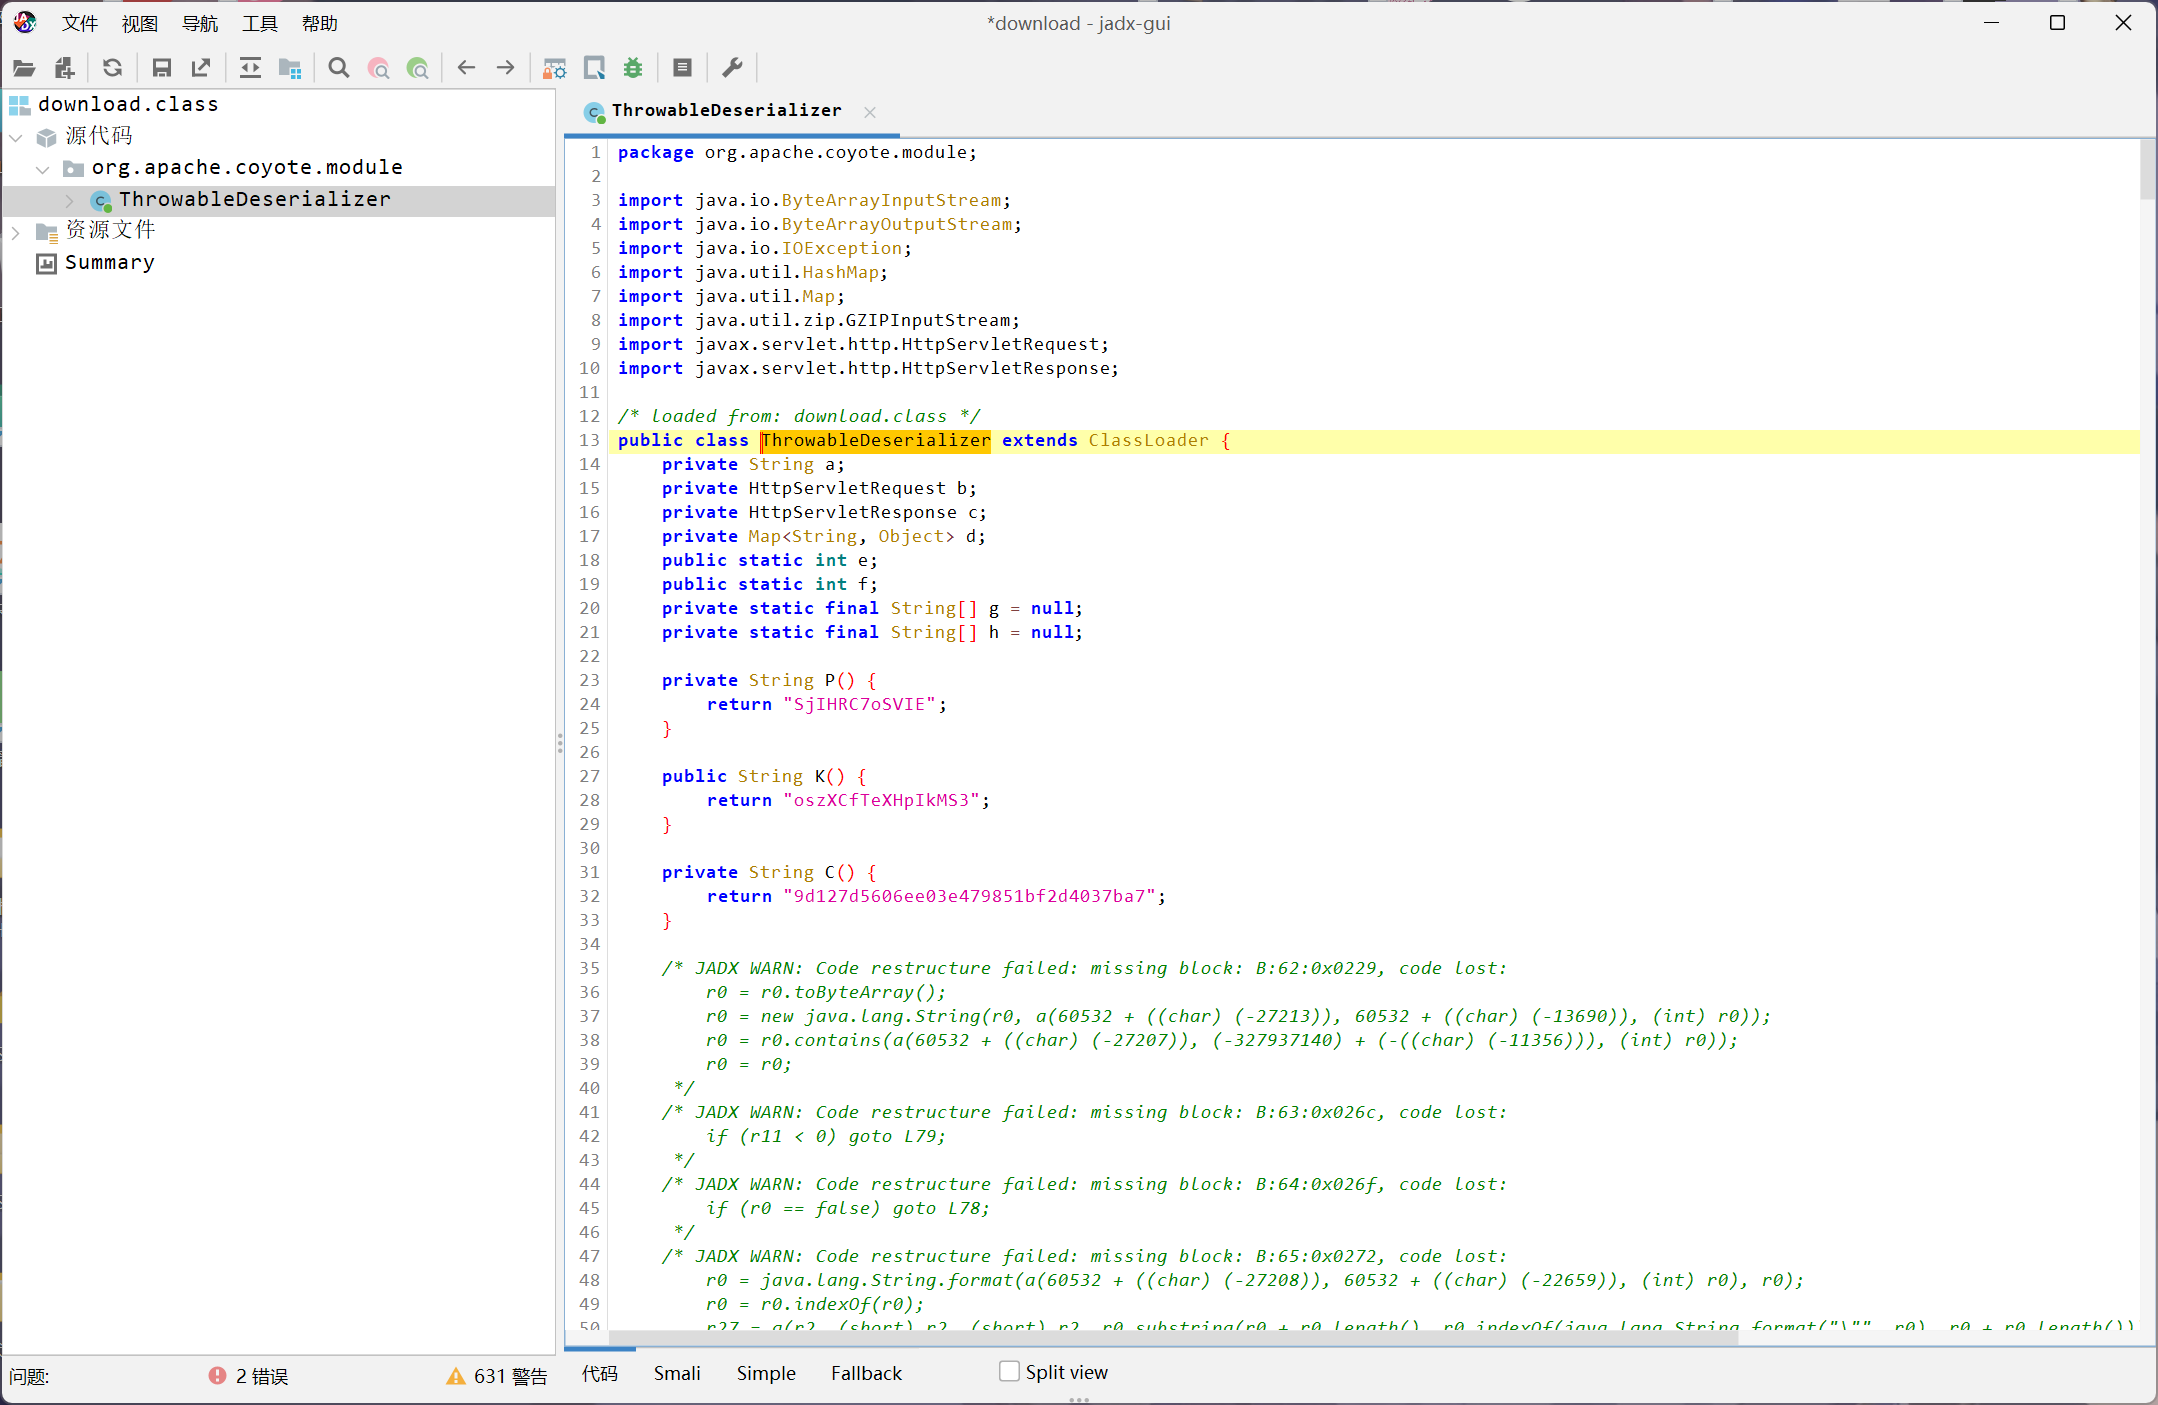Click the 2 错误 status label
The image size is (2158, 1405).
(x=262, y=1376)
